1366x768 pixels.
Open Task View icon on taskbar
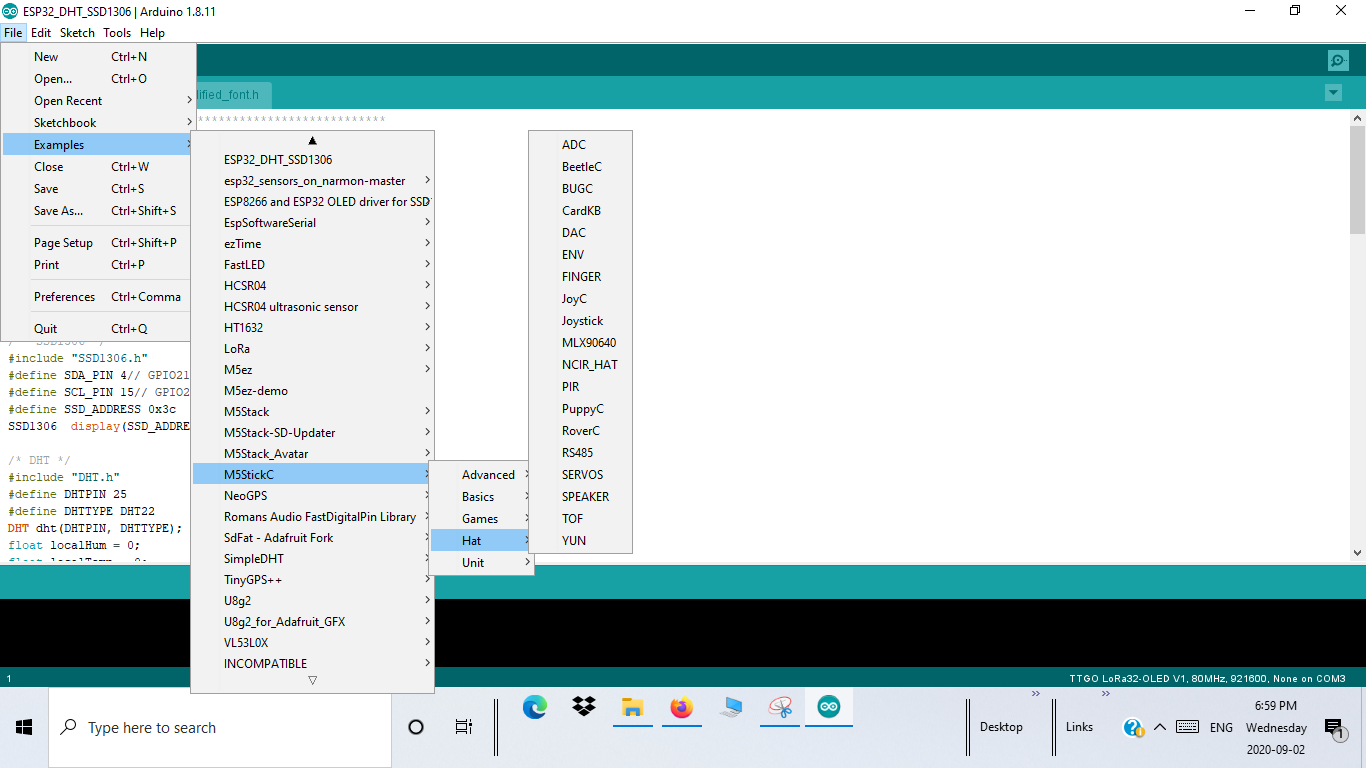[x=463, y=727]
